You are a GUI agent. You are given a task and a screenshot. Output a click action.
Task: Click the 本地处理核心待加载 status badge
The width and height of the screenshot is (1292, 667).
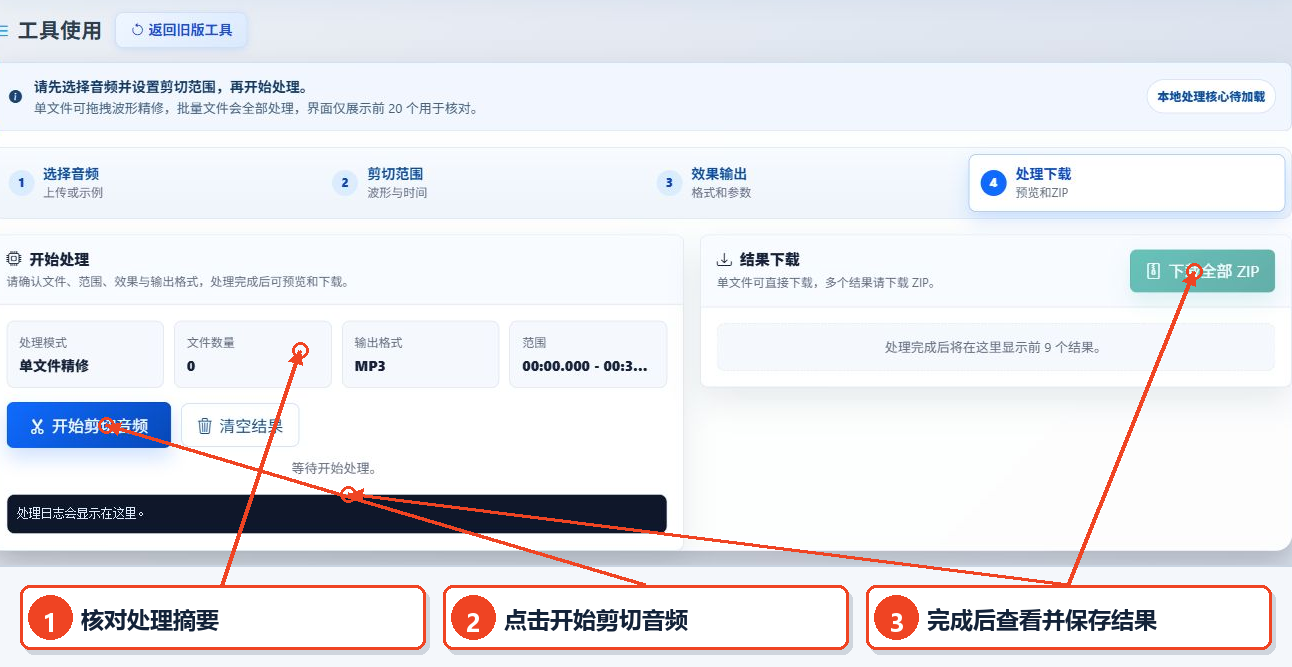click(x=1211, y=97)
